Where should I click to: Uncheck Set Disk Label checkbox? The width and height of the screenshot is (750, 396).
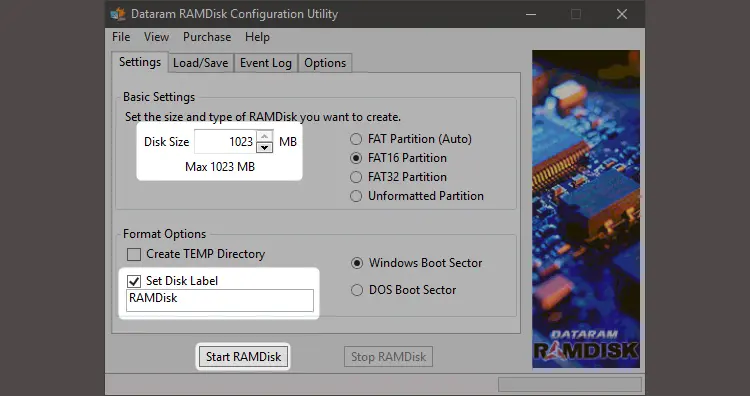[134, 281]
